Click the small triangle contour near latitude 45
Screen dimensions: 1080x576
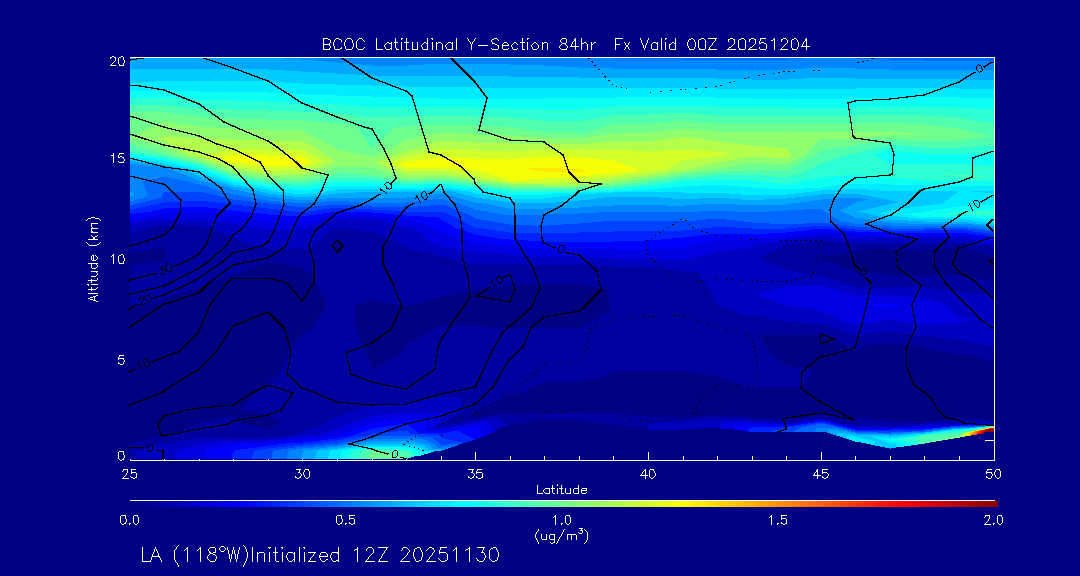826,339
